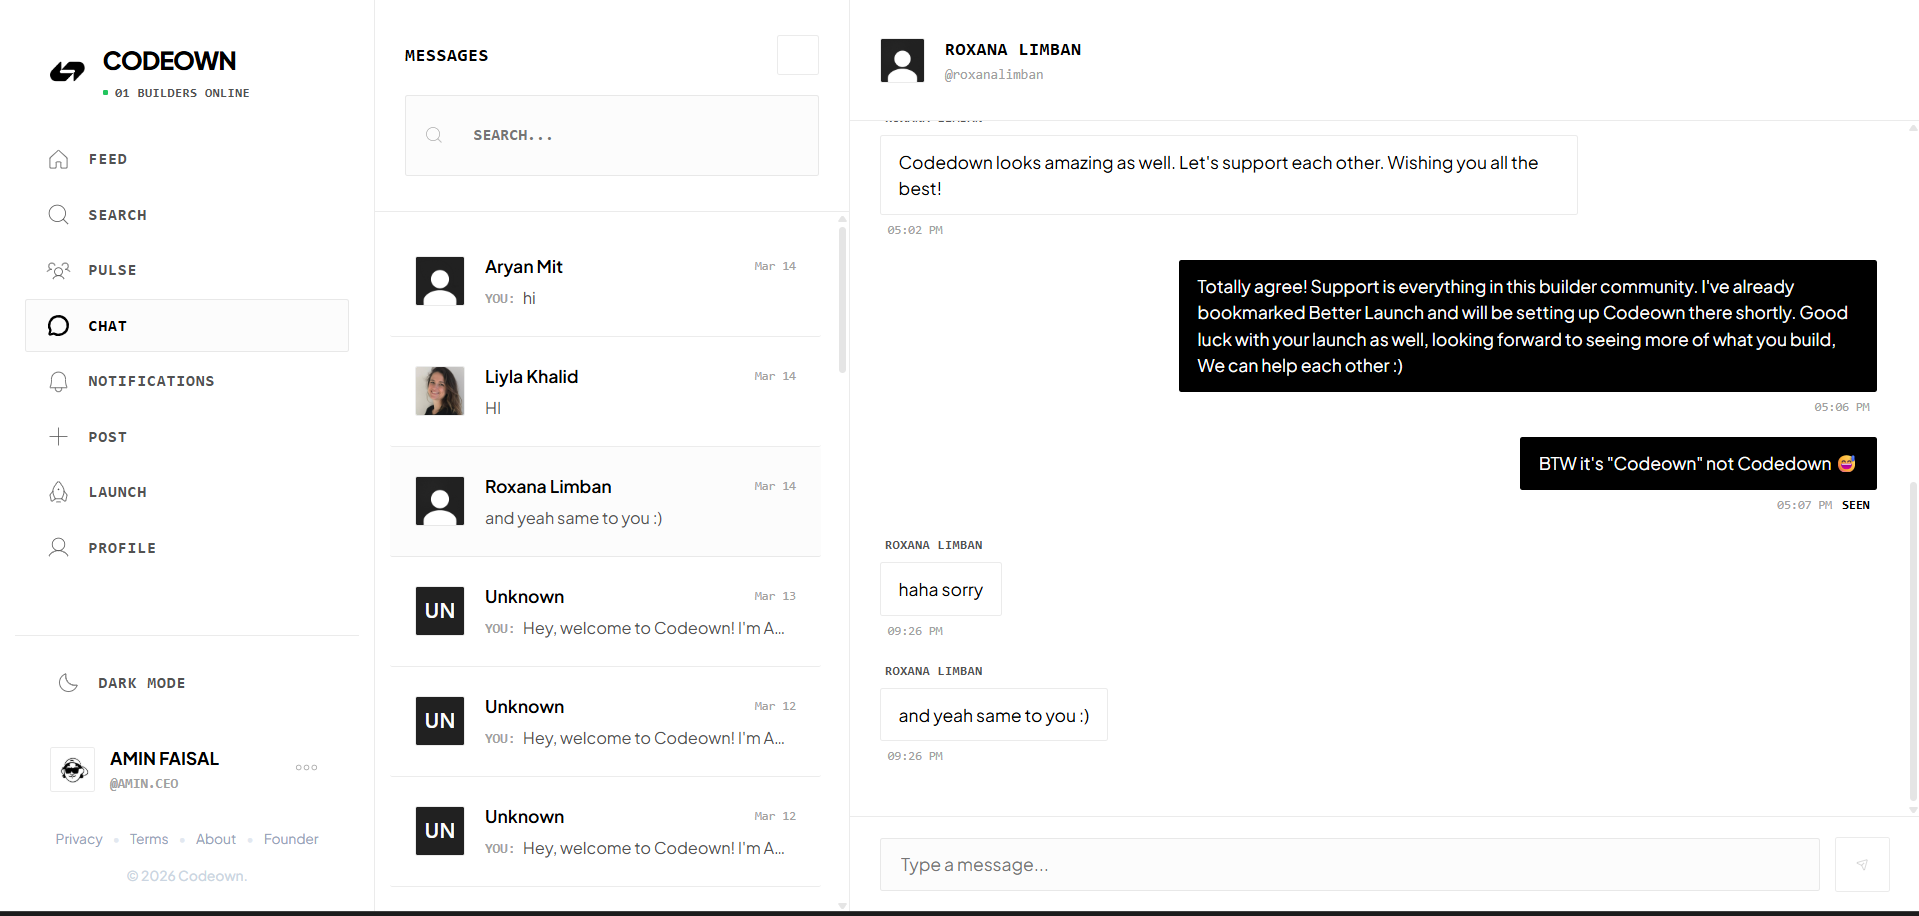This screenshot has height=916, width=1919.
Task: Click the Chat bubble icon
Action: [x=58, y=325]
